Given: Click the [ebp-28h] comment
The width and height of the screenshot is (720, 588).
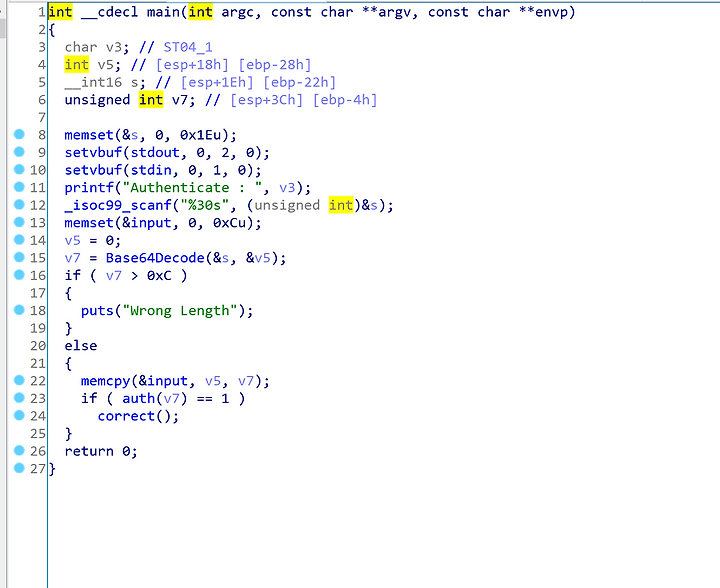Looking at the screenshot, I should click(x=275, y=65).
